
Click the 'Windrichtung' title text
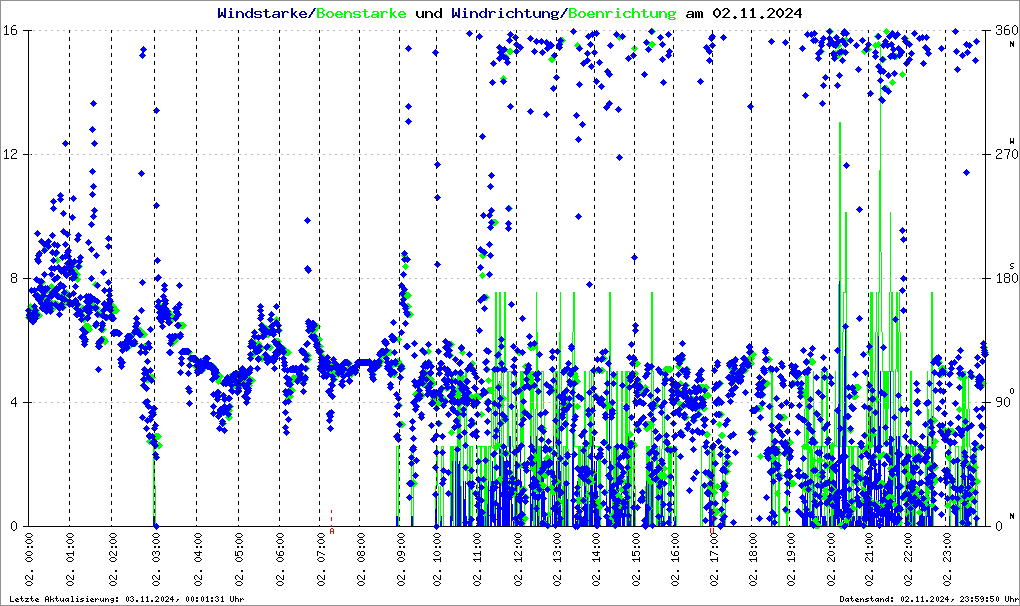tap(505, 13)
